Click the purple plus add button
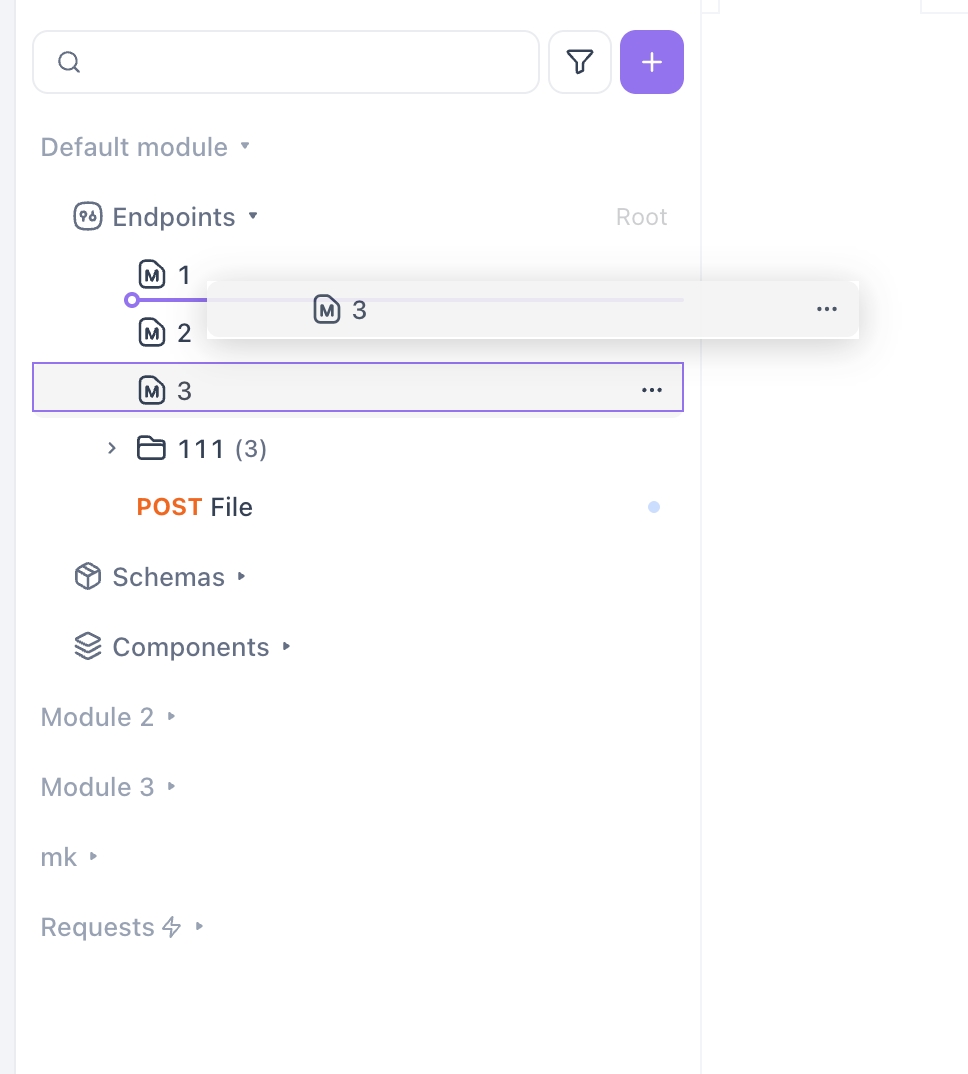Image resolution: width=968 pixels, height=1074 pixels. [652, 62]
